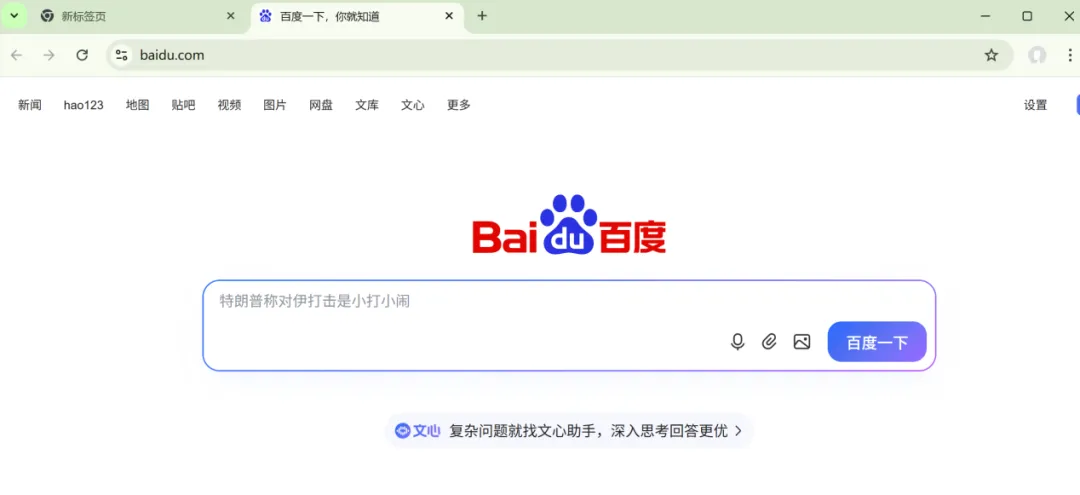1080x495 pixels.
Task: Minimize the browser window
Action: 986,16
